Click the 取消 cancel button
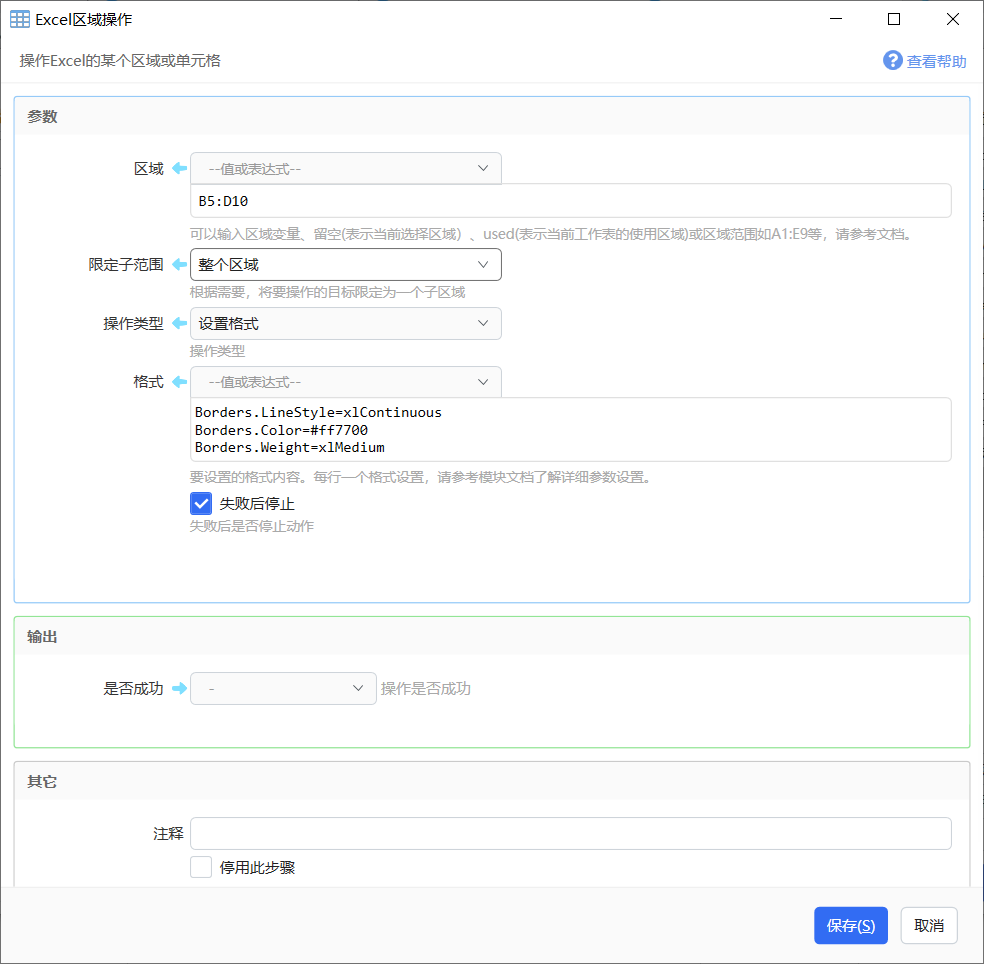 coord(929,925)
